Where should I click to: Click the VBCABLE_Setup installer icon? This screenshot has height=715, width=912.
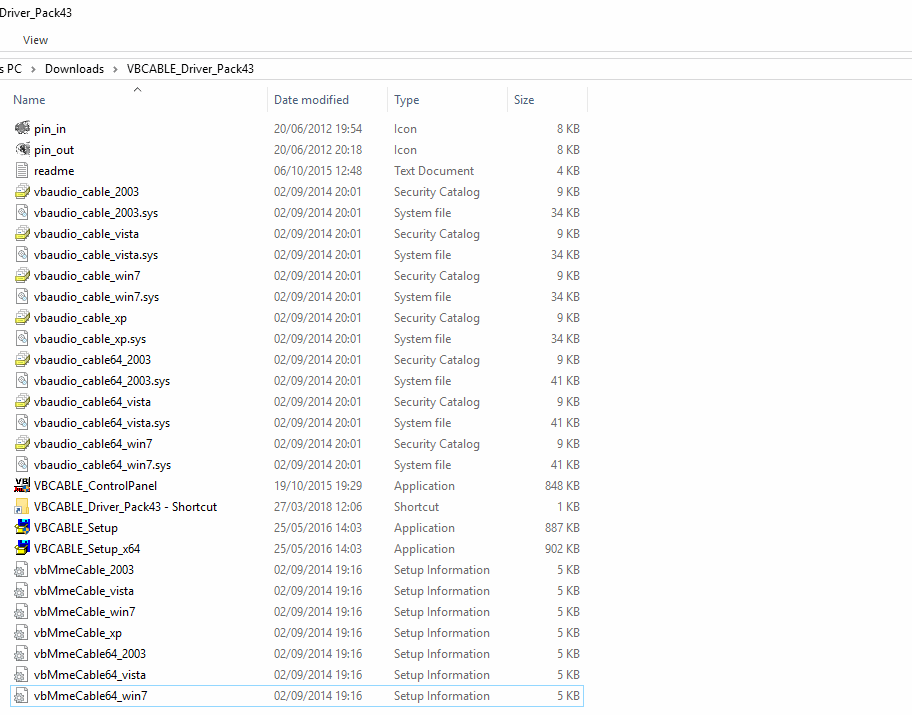click(x=23, y=528)
